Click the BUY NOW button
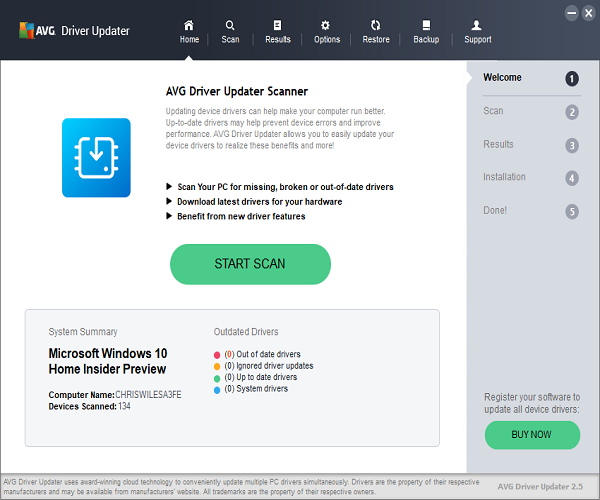 click(x=532, y=435)
